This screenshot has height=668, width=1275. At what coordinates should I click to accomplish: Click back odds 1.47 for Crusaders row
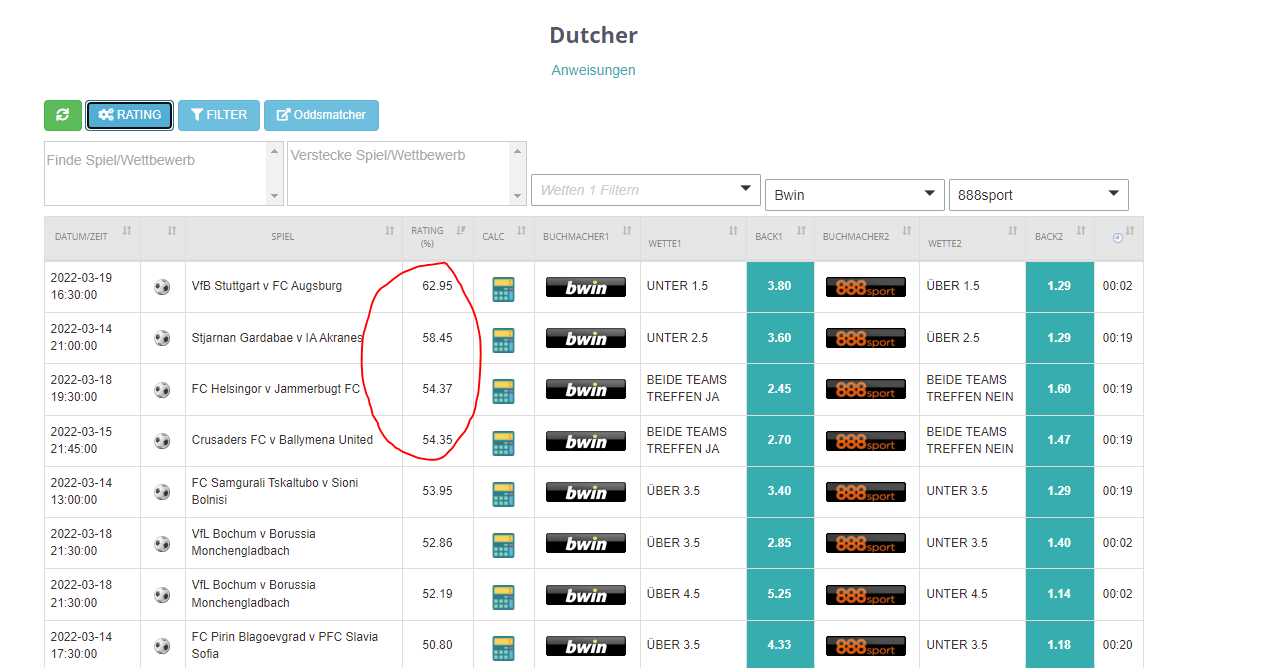click(1060, 441)
